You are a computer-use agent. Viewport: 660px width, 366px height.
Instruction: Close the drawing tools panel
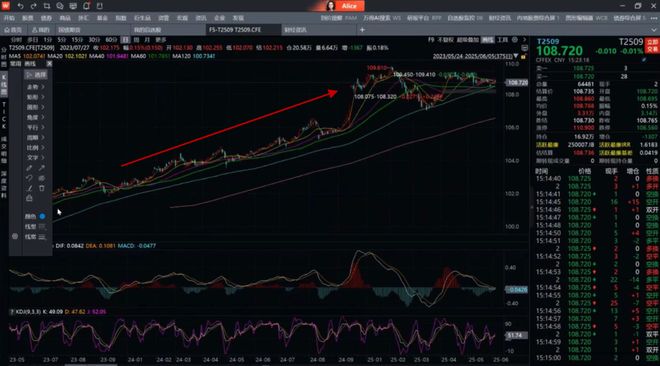pyautogui.click(x=49, y=64)
